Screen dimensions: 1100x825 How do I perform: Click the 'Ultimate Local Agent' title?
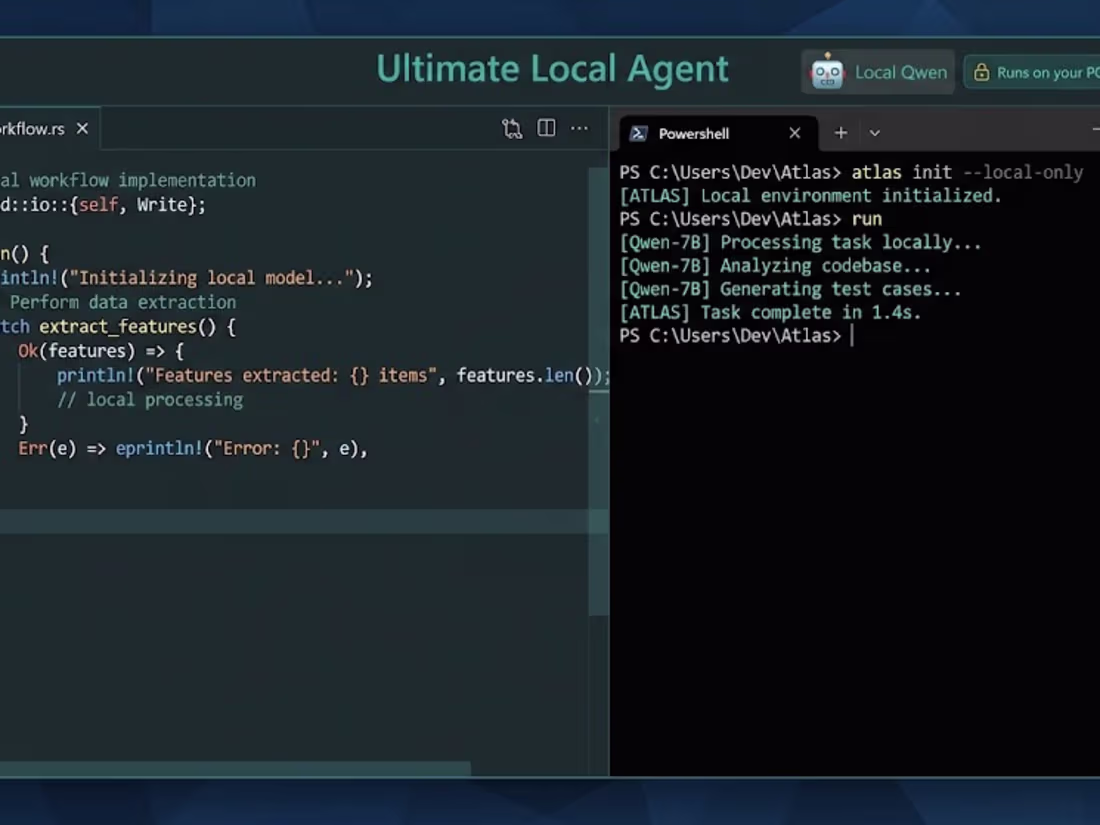coord(553,69)
